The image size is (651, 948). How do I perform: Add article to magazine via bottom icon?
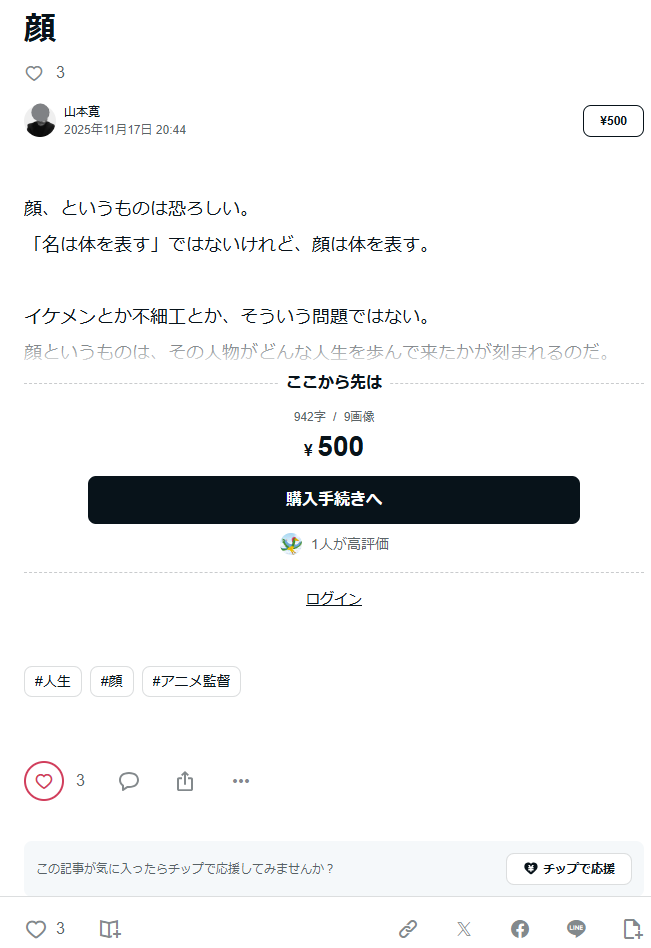tap(110, 929)
